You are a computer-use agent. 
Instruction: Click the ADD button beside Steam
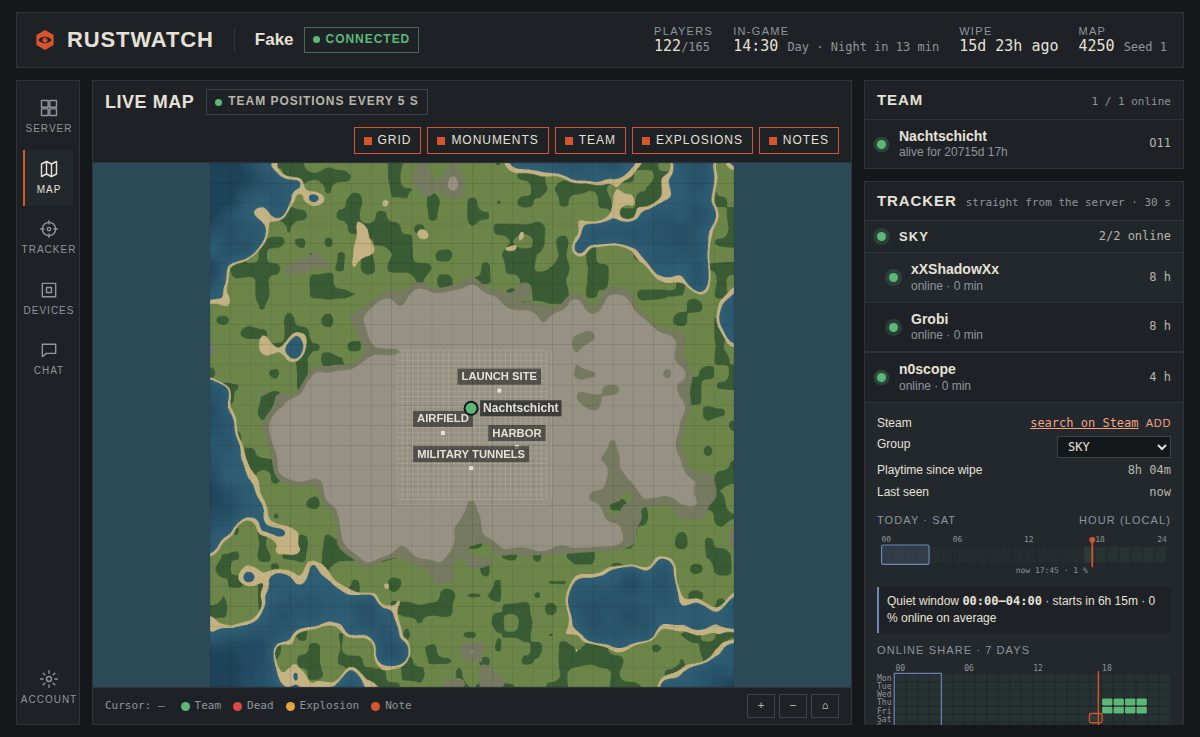[1158, 423]
